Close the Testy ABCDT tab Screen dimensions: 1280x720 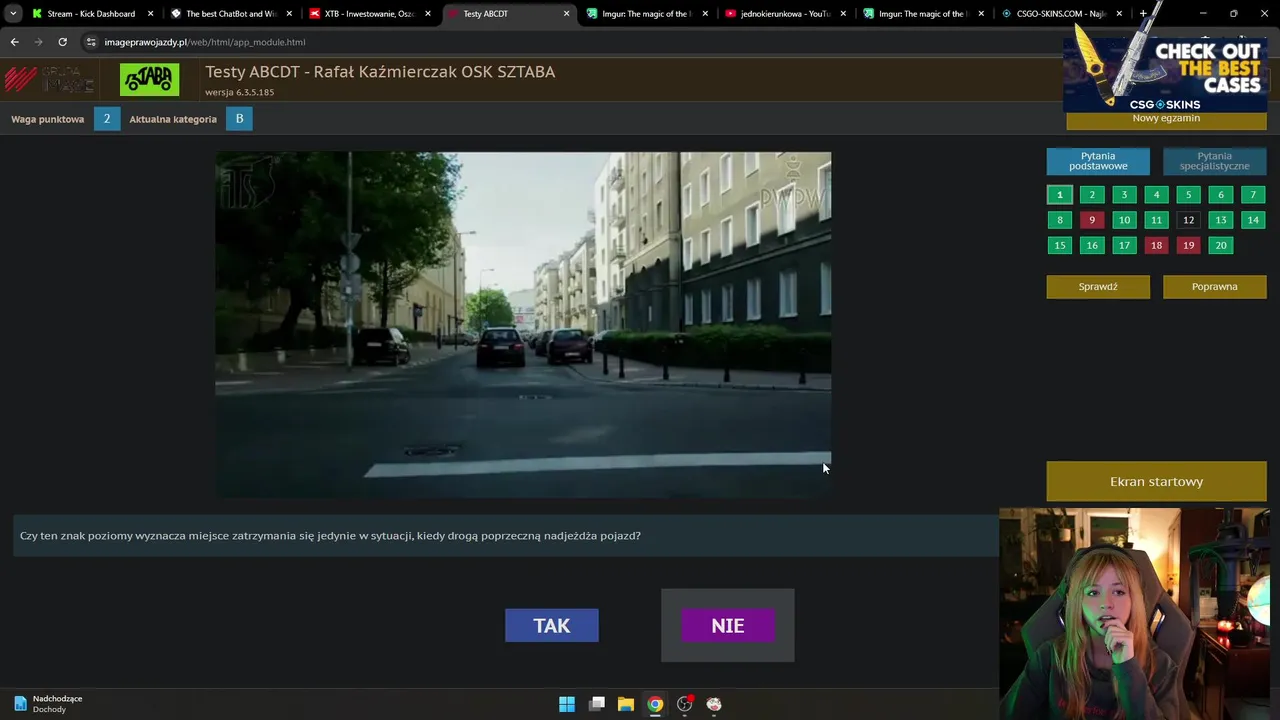coord(566,14)
